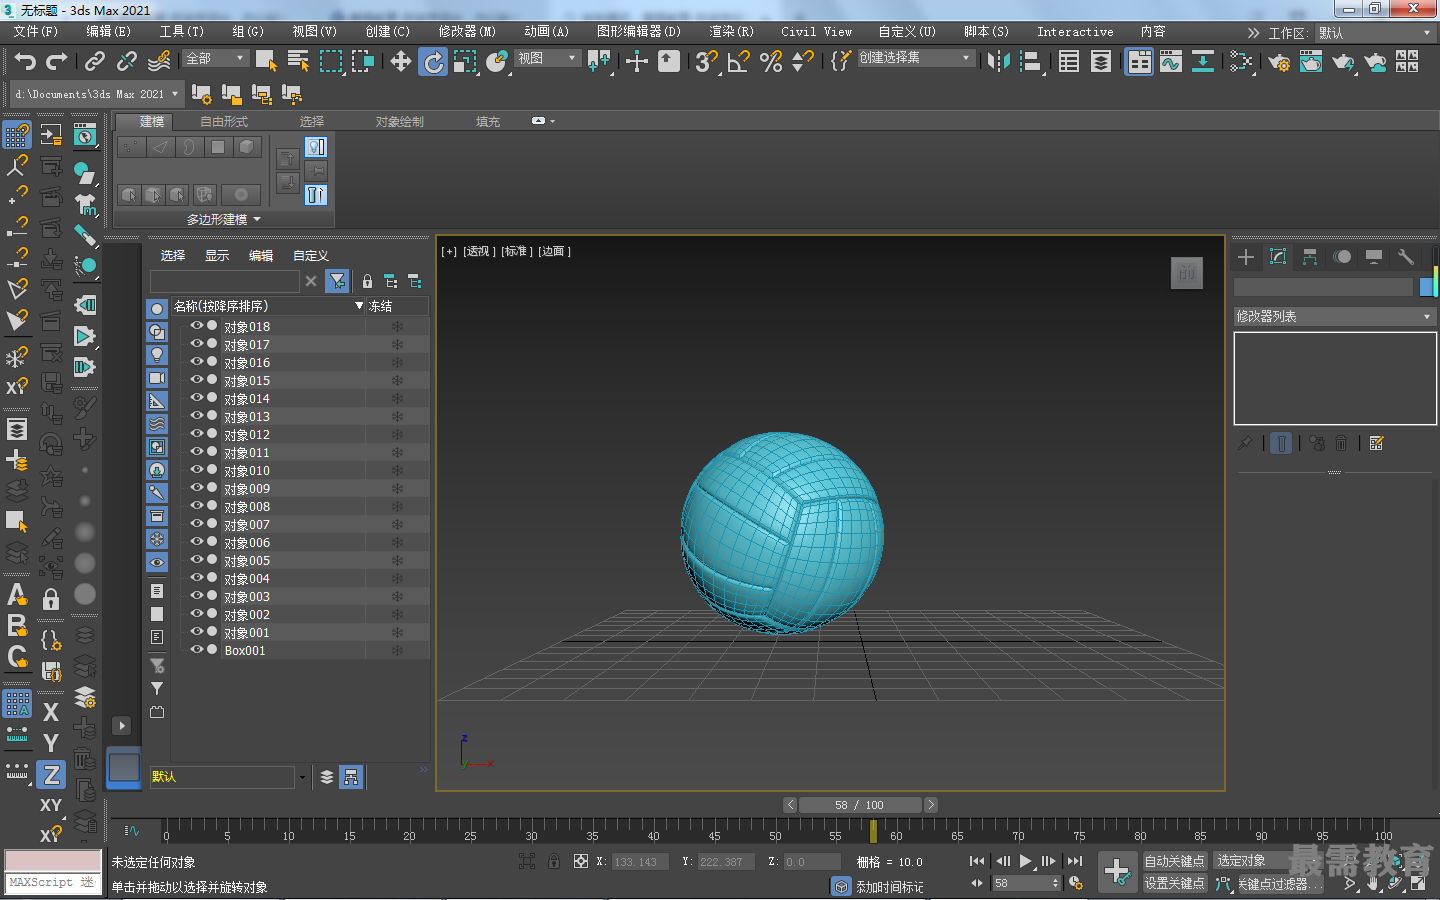Switch to the 对象绘制 ribbon tab
Image resolution: width=1440 pixels, height=900 pixels.
click(399, 122)
